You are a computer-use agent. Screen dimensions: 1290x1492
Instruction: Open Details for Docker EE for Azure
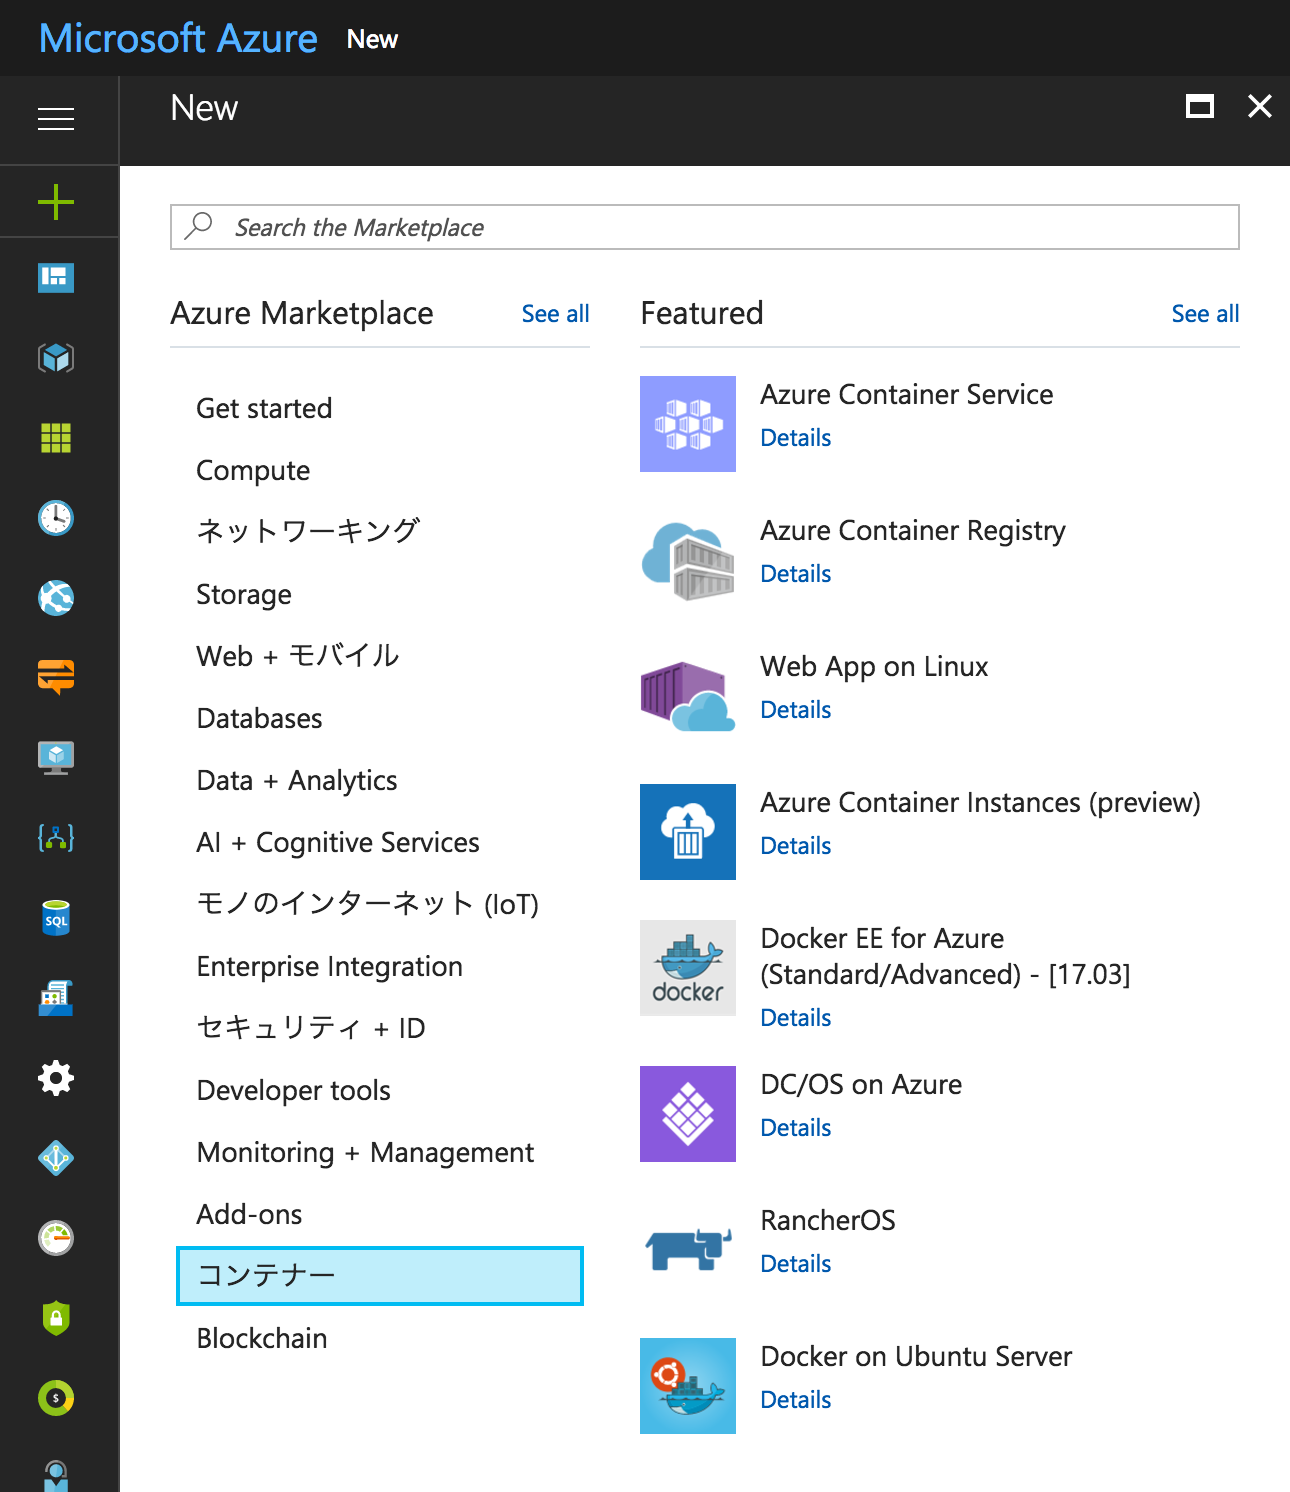[796, 1018]
